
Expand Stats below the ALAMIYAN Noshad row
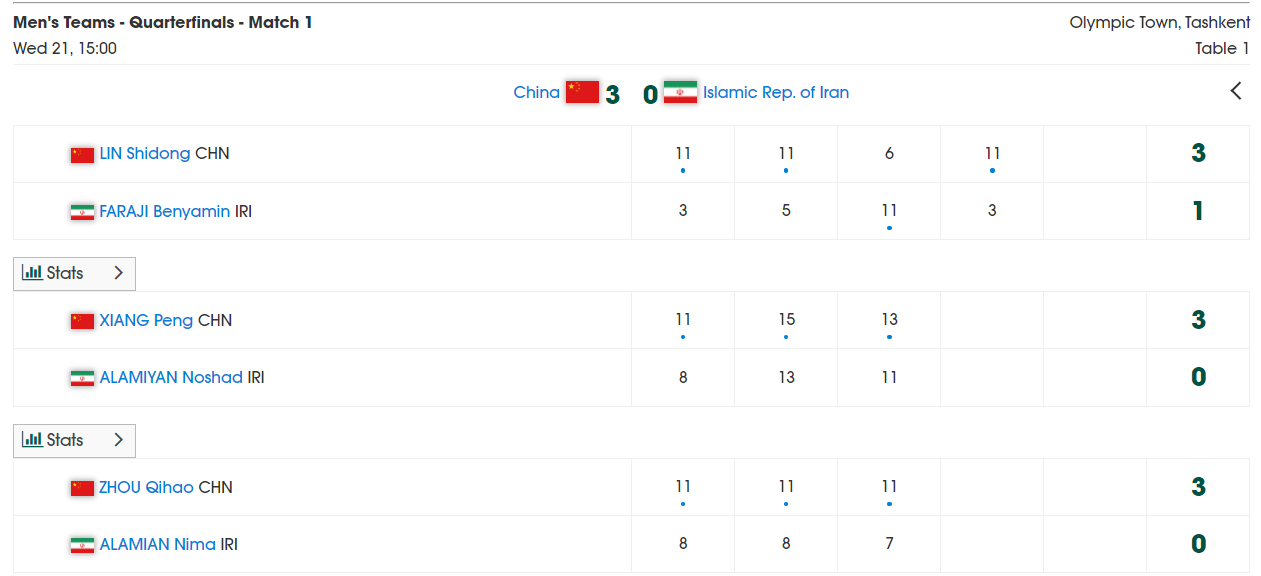[74, 440]
